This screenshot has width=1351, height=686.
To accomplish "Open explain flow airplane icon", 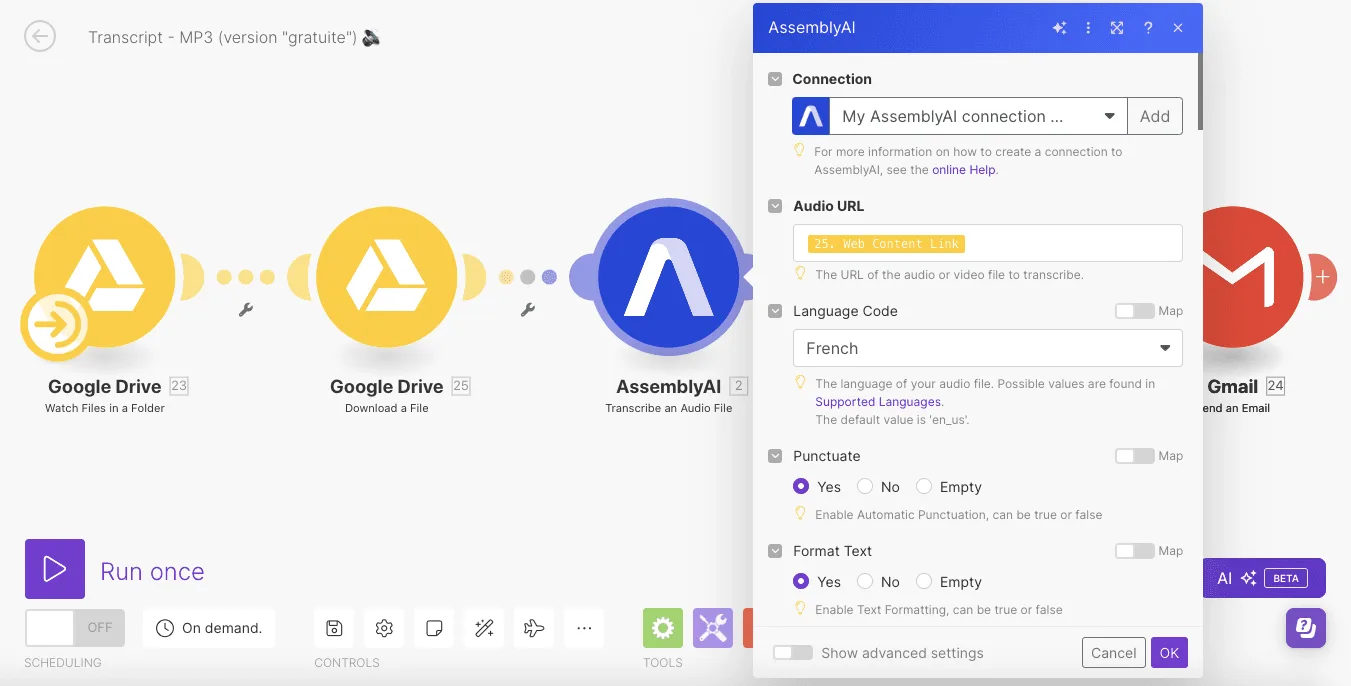I will pos(534,628).
